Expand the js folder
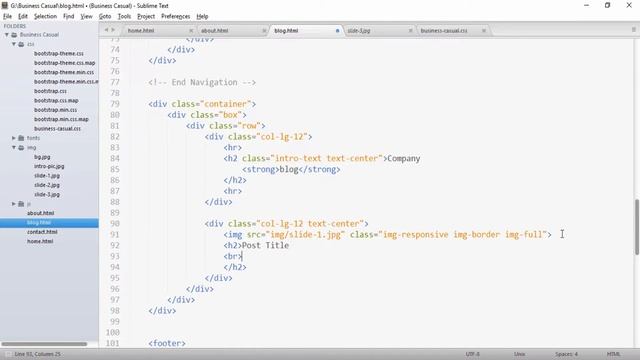The height and width of the screenshot is (360, 640). [x=13, y=204]
